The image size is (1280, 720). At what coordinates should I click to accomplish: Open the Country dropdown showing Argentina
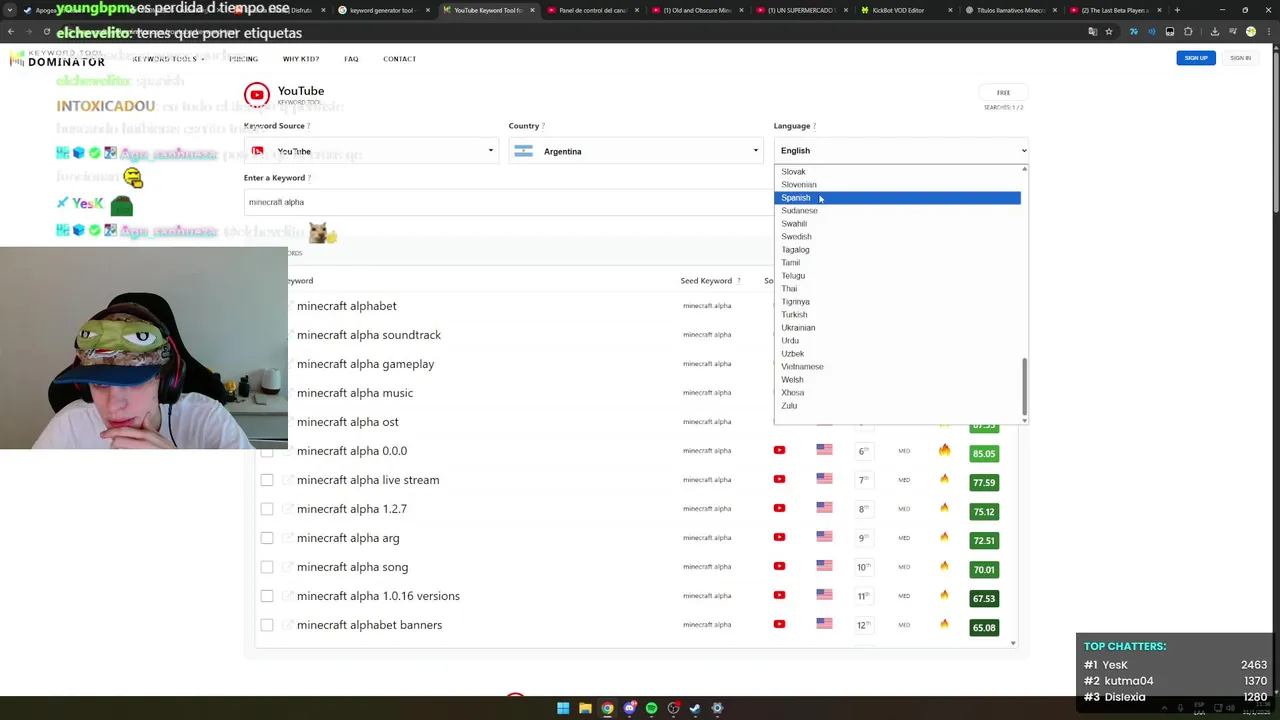click(x=636, y=151)
